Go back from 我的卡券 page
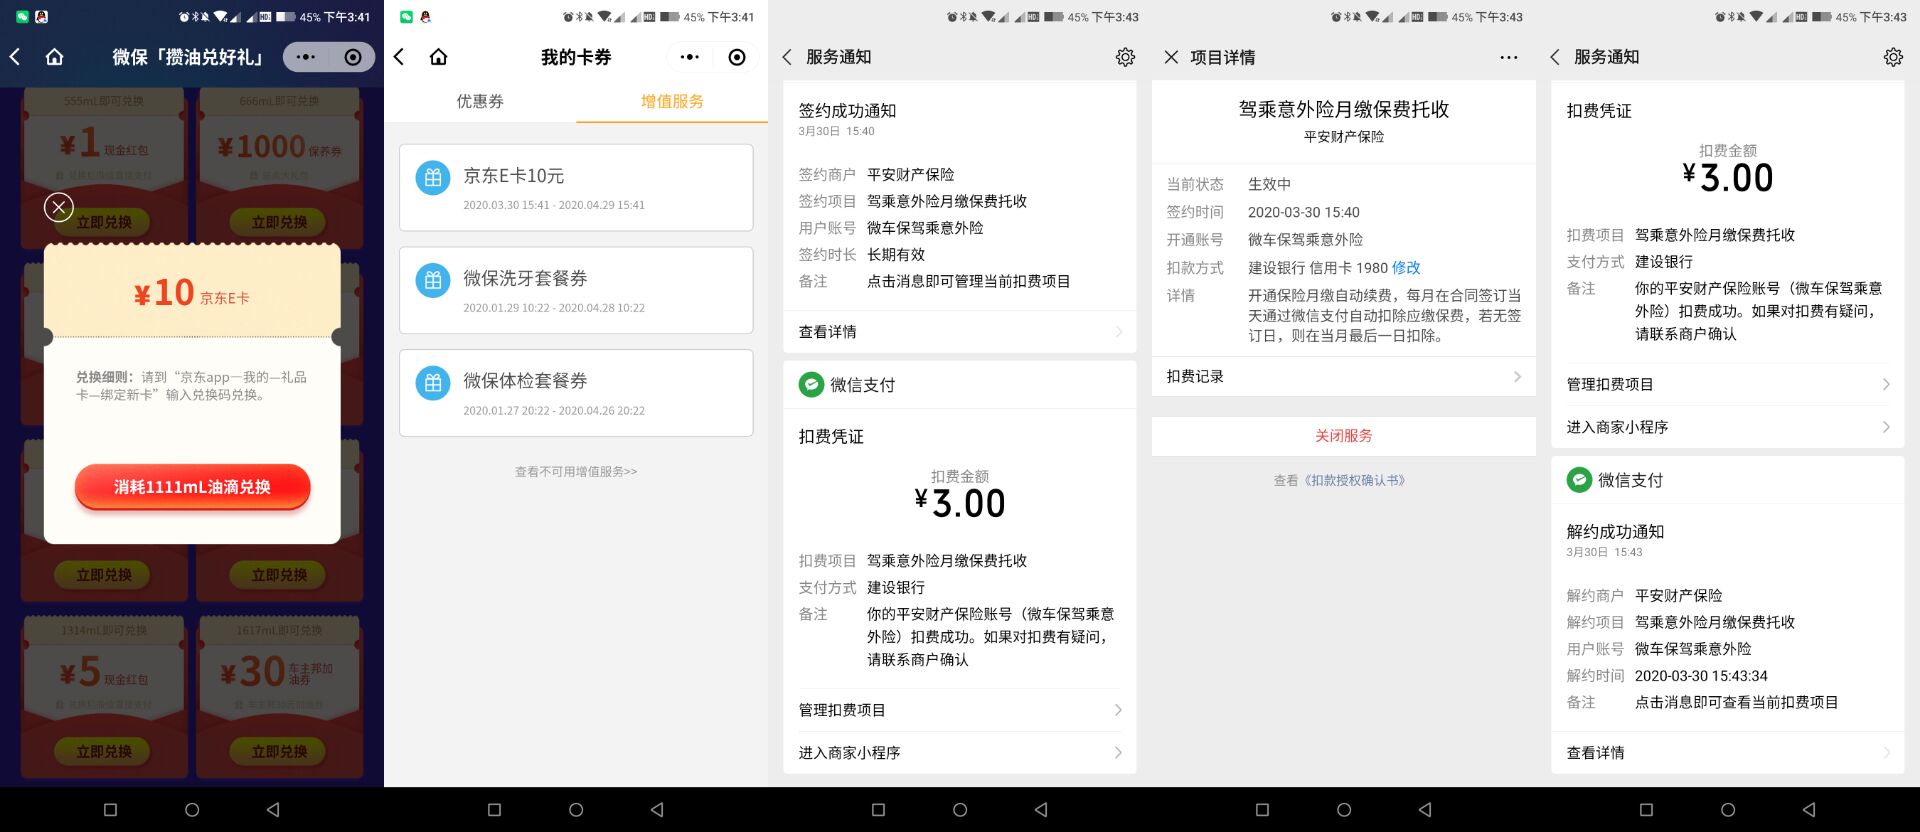 [x=399, y=57]
